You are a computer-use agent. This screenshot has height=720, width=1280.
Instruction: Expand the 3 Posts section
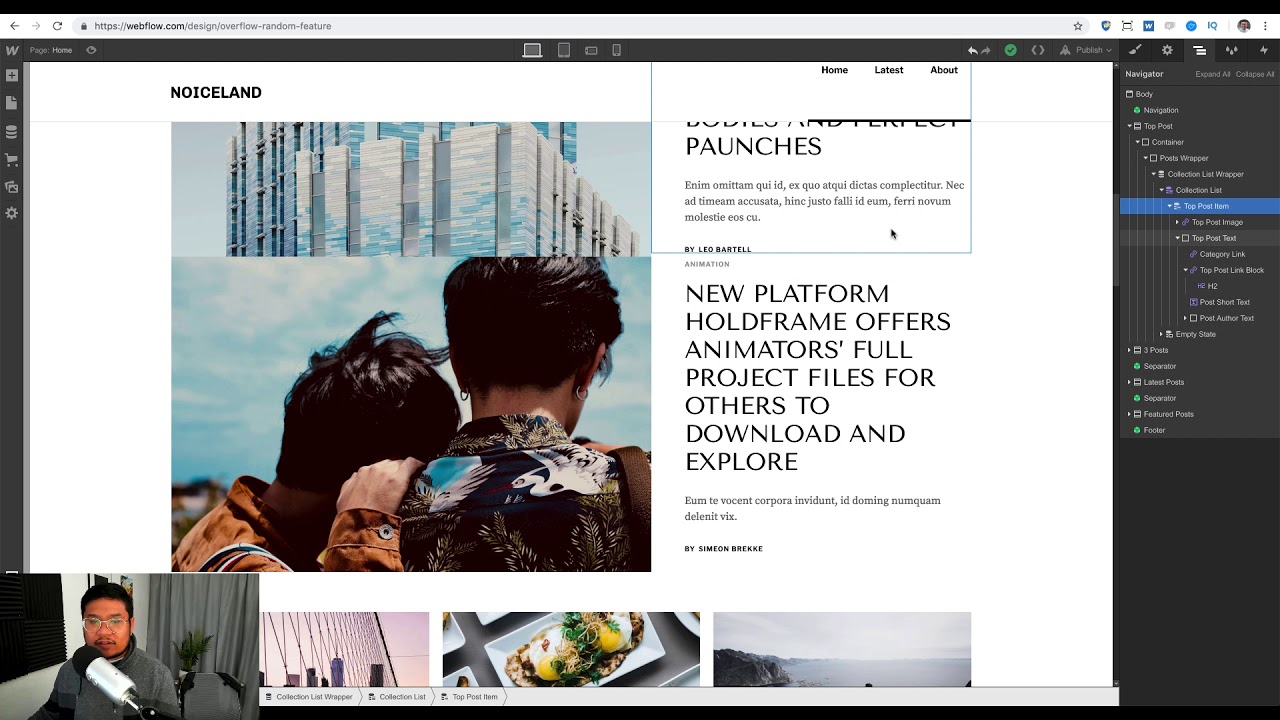1129,350
